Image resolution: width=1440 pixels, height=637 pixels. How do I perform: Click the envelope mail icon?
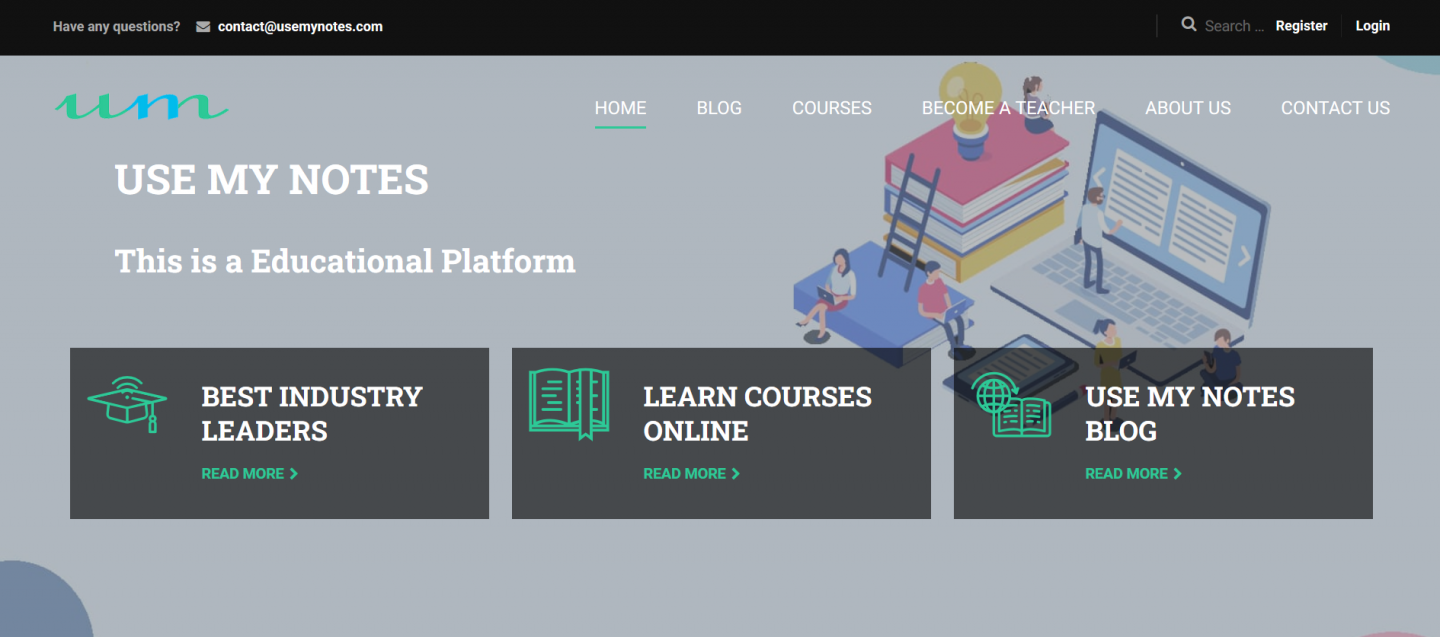(x=203, y=27)
